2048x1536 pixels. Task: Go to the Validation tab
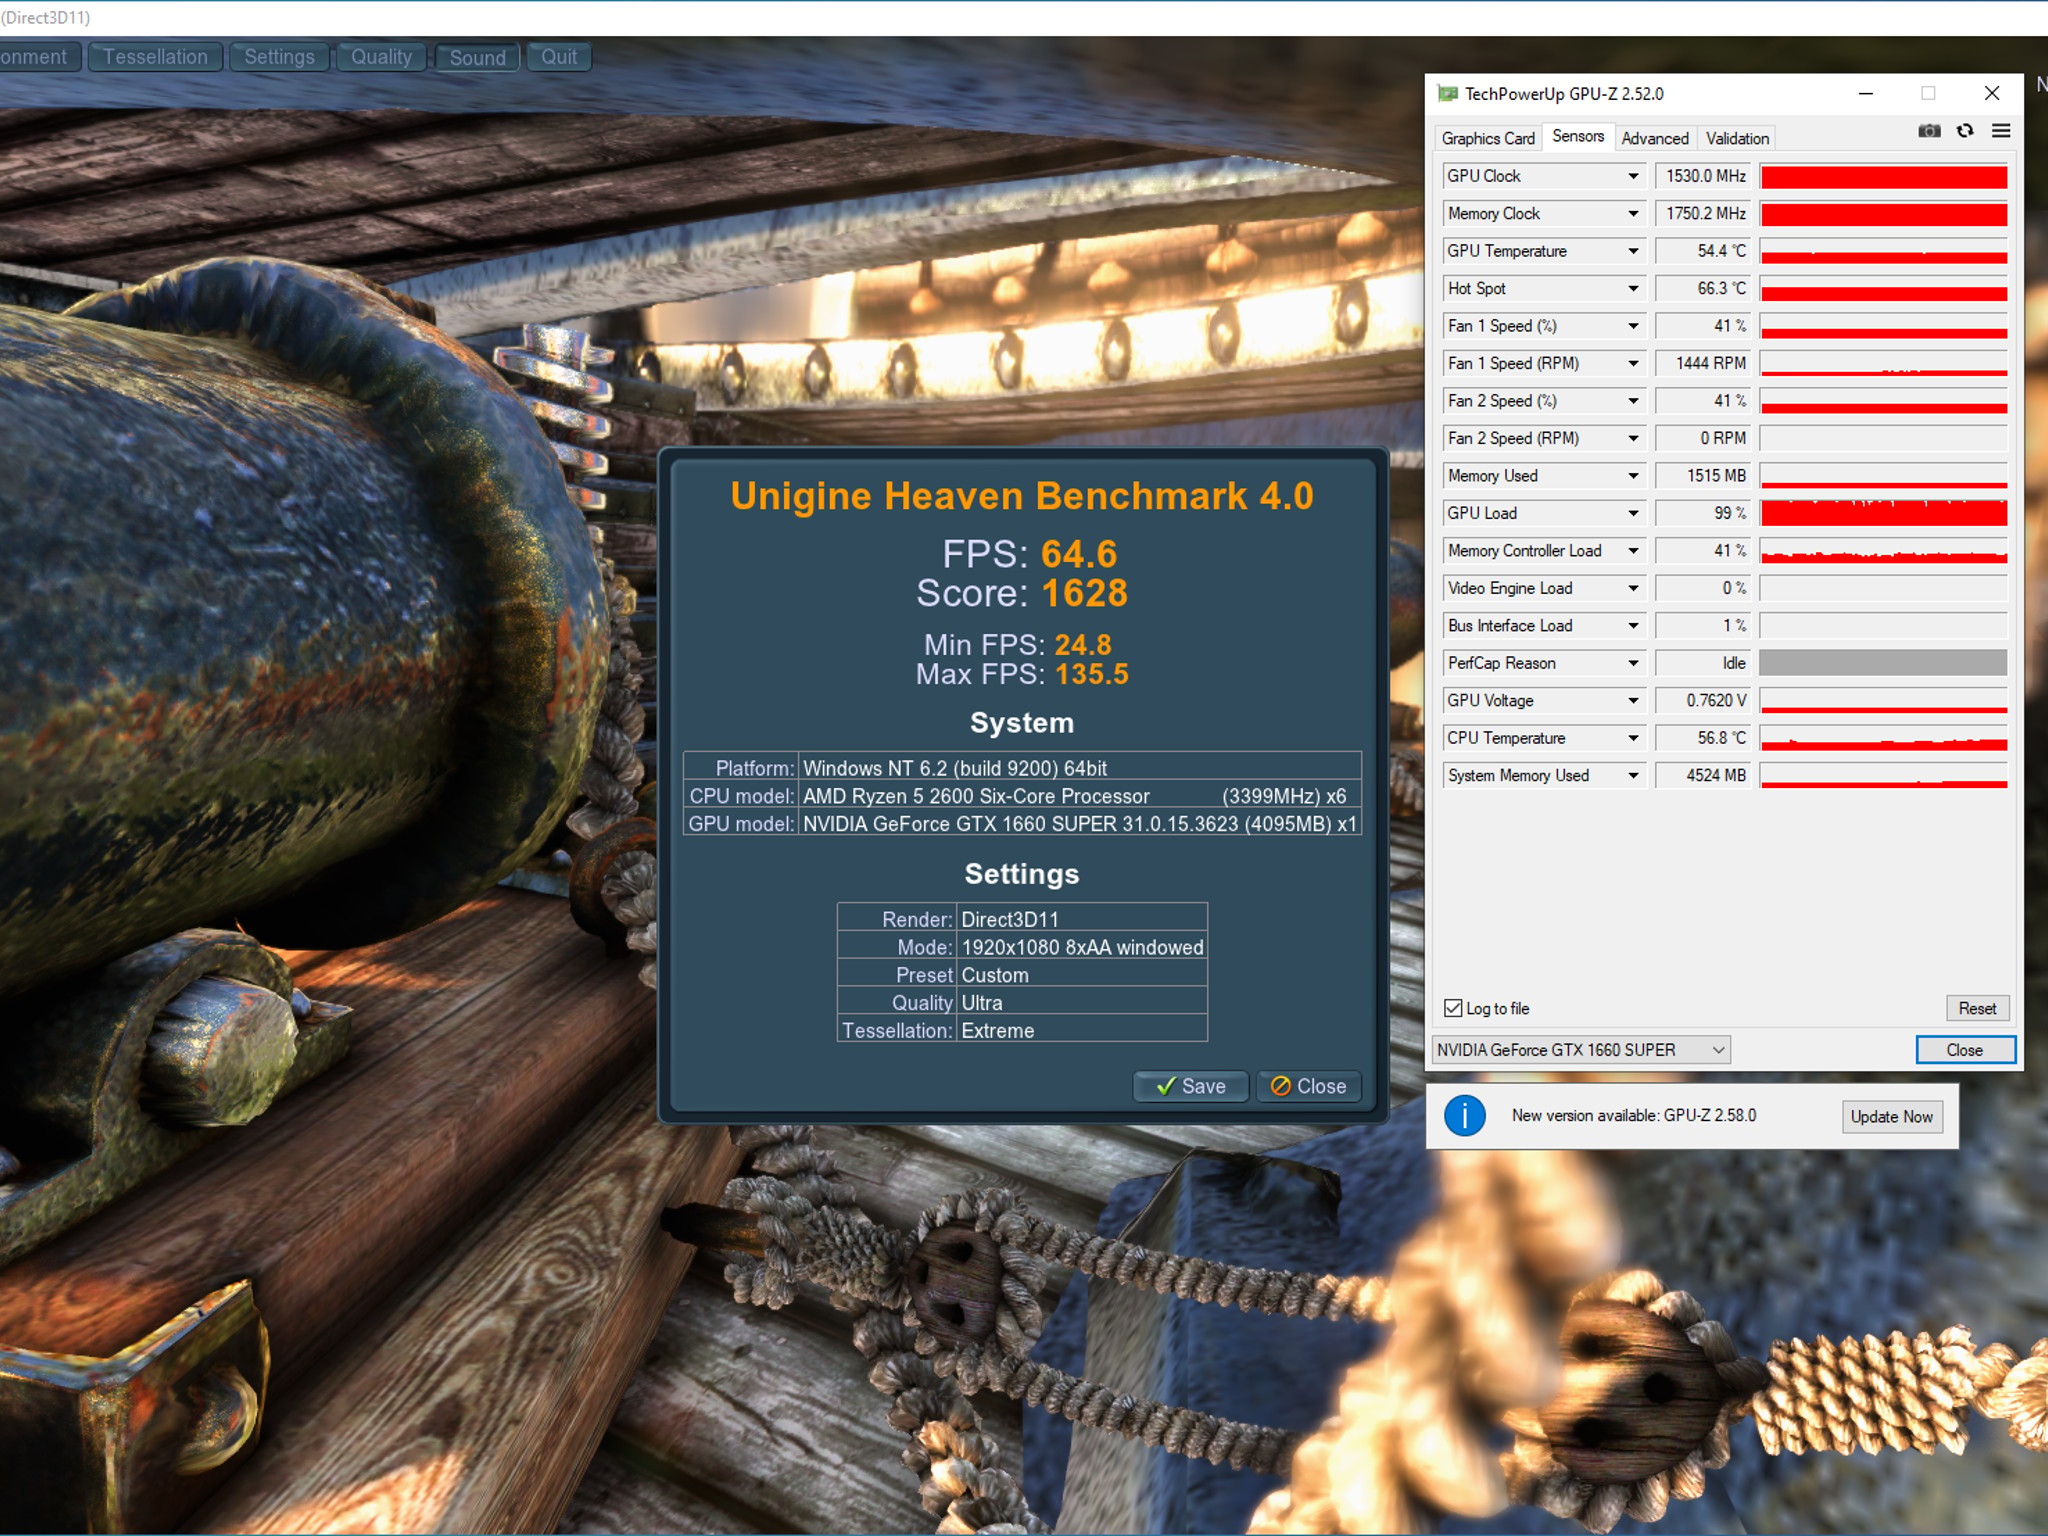click(x=1737, y=138)
